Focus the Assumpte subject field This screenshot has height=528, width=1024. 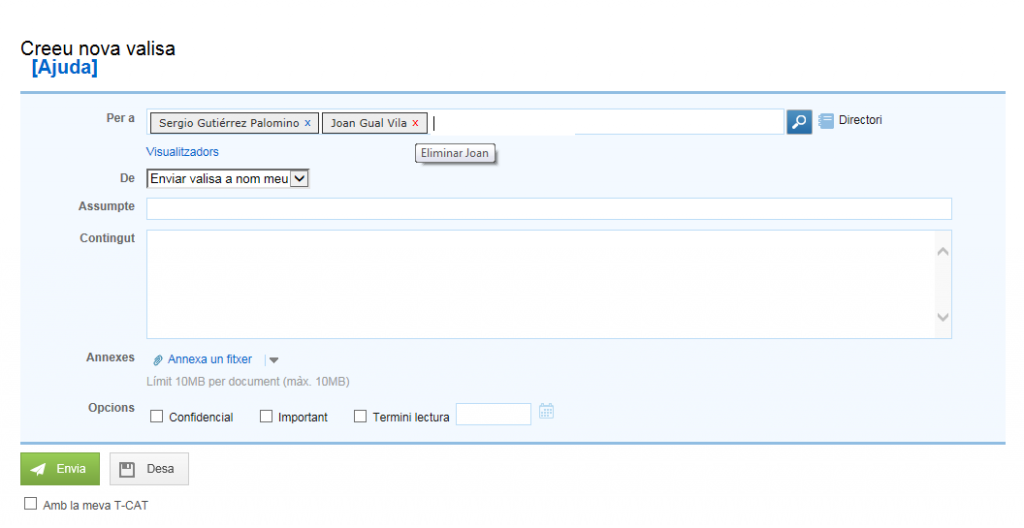(548, 208)
